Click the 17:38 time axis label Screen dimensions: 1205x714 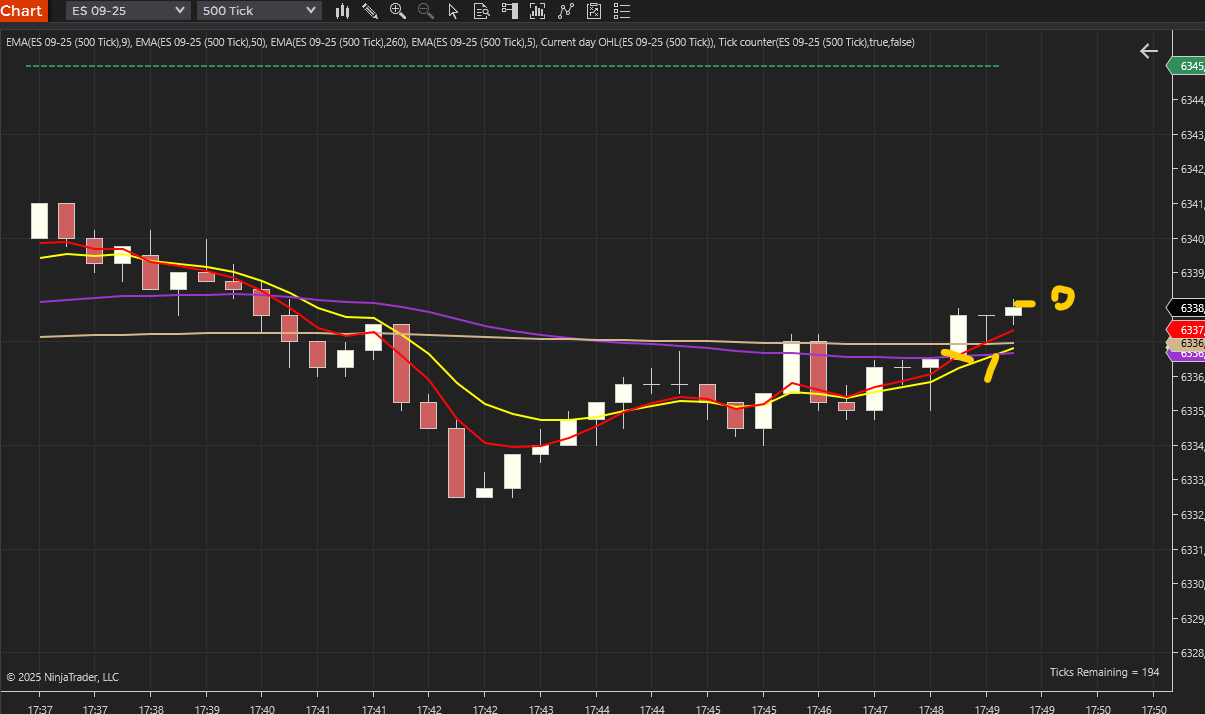point(151,709)
